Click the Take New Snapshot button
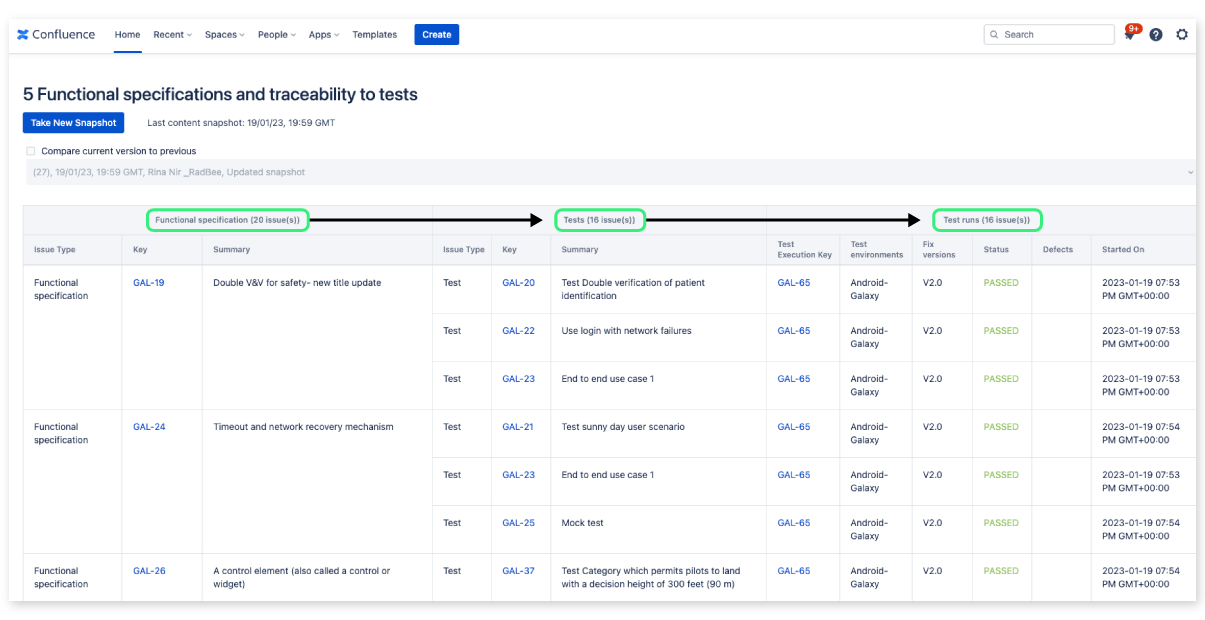This screenshot has height=620, width=1205. (73, 122)
